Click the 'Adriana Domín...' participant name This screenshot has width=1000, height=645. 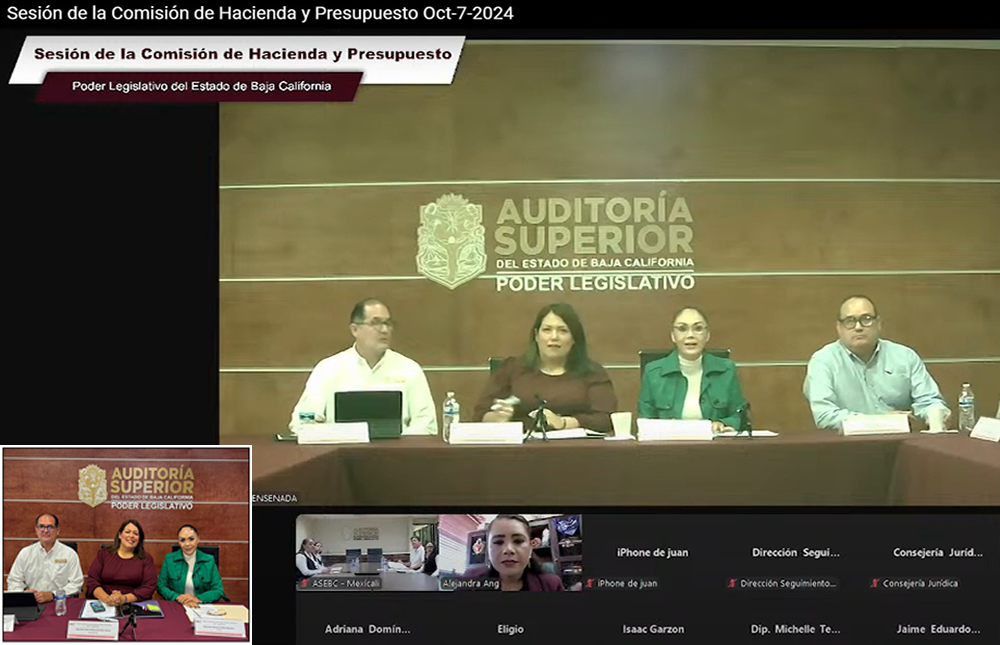point(367,629)
